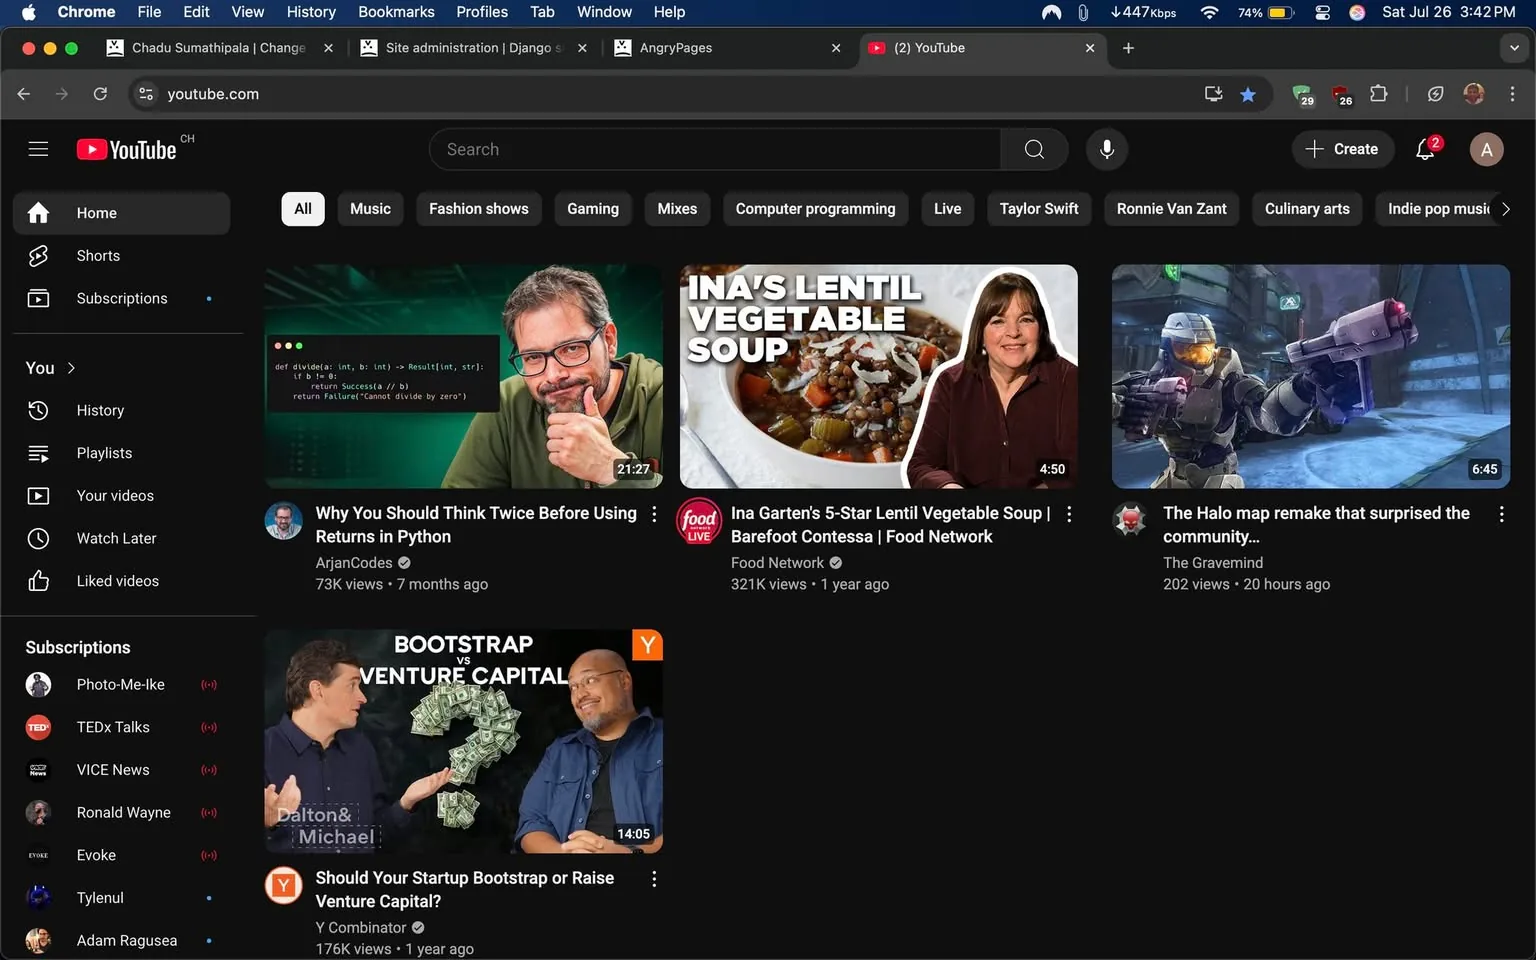This screenshot has height=960, width=1536.
Task: Toggle the sidebar with the hamburger menu
Action: point(38,148)
